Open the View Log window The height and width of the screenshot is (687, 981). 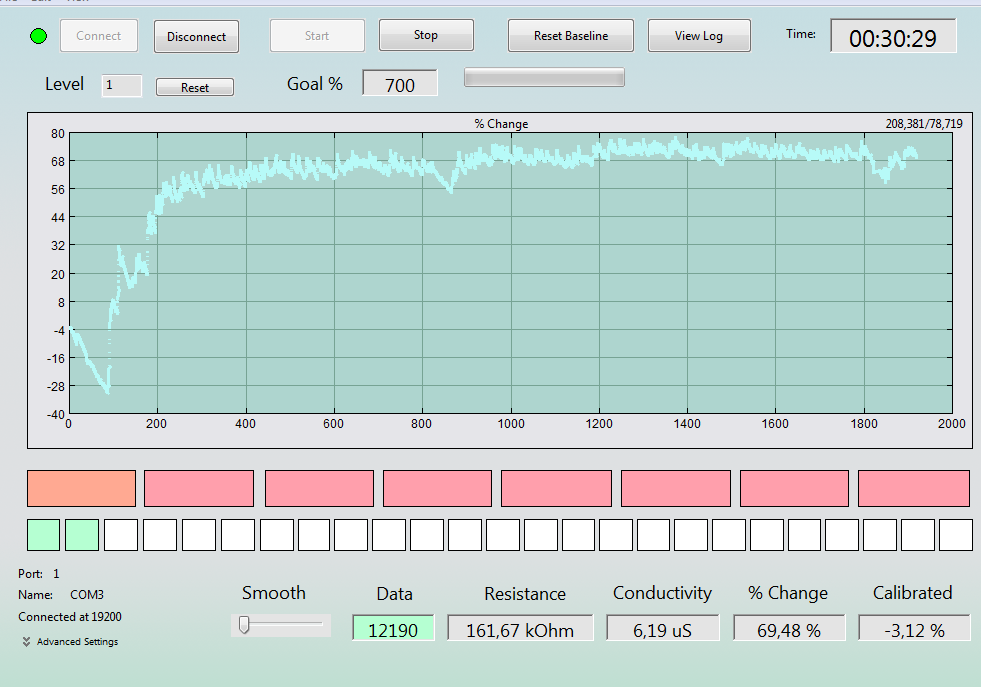click(x=699, y=36)
